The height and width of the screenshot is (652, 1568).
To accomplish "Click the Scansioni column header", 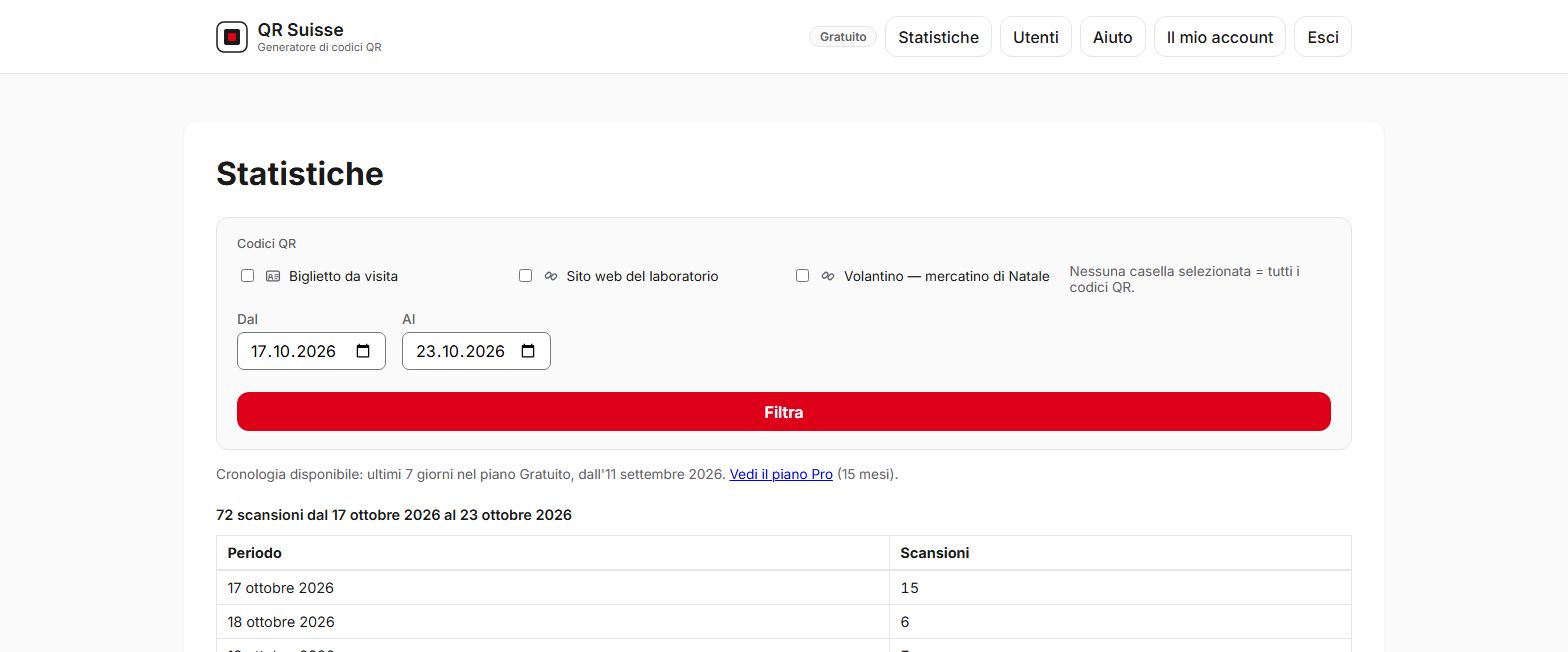I will click(x=1120, y=553).
